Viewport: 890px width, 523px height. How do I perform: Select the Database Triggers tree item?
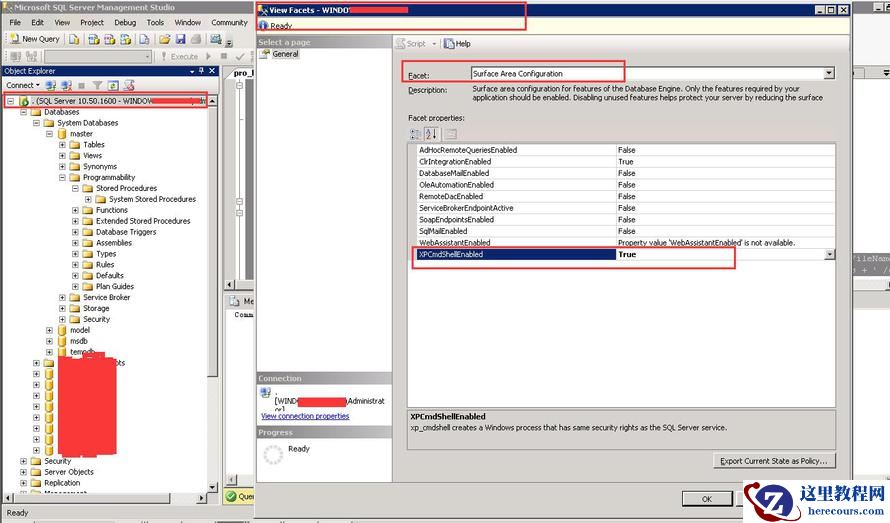125,232
